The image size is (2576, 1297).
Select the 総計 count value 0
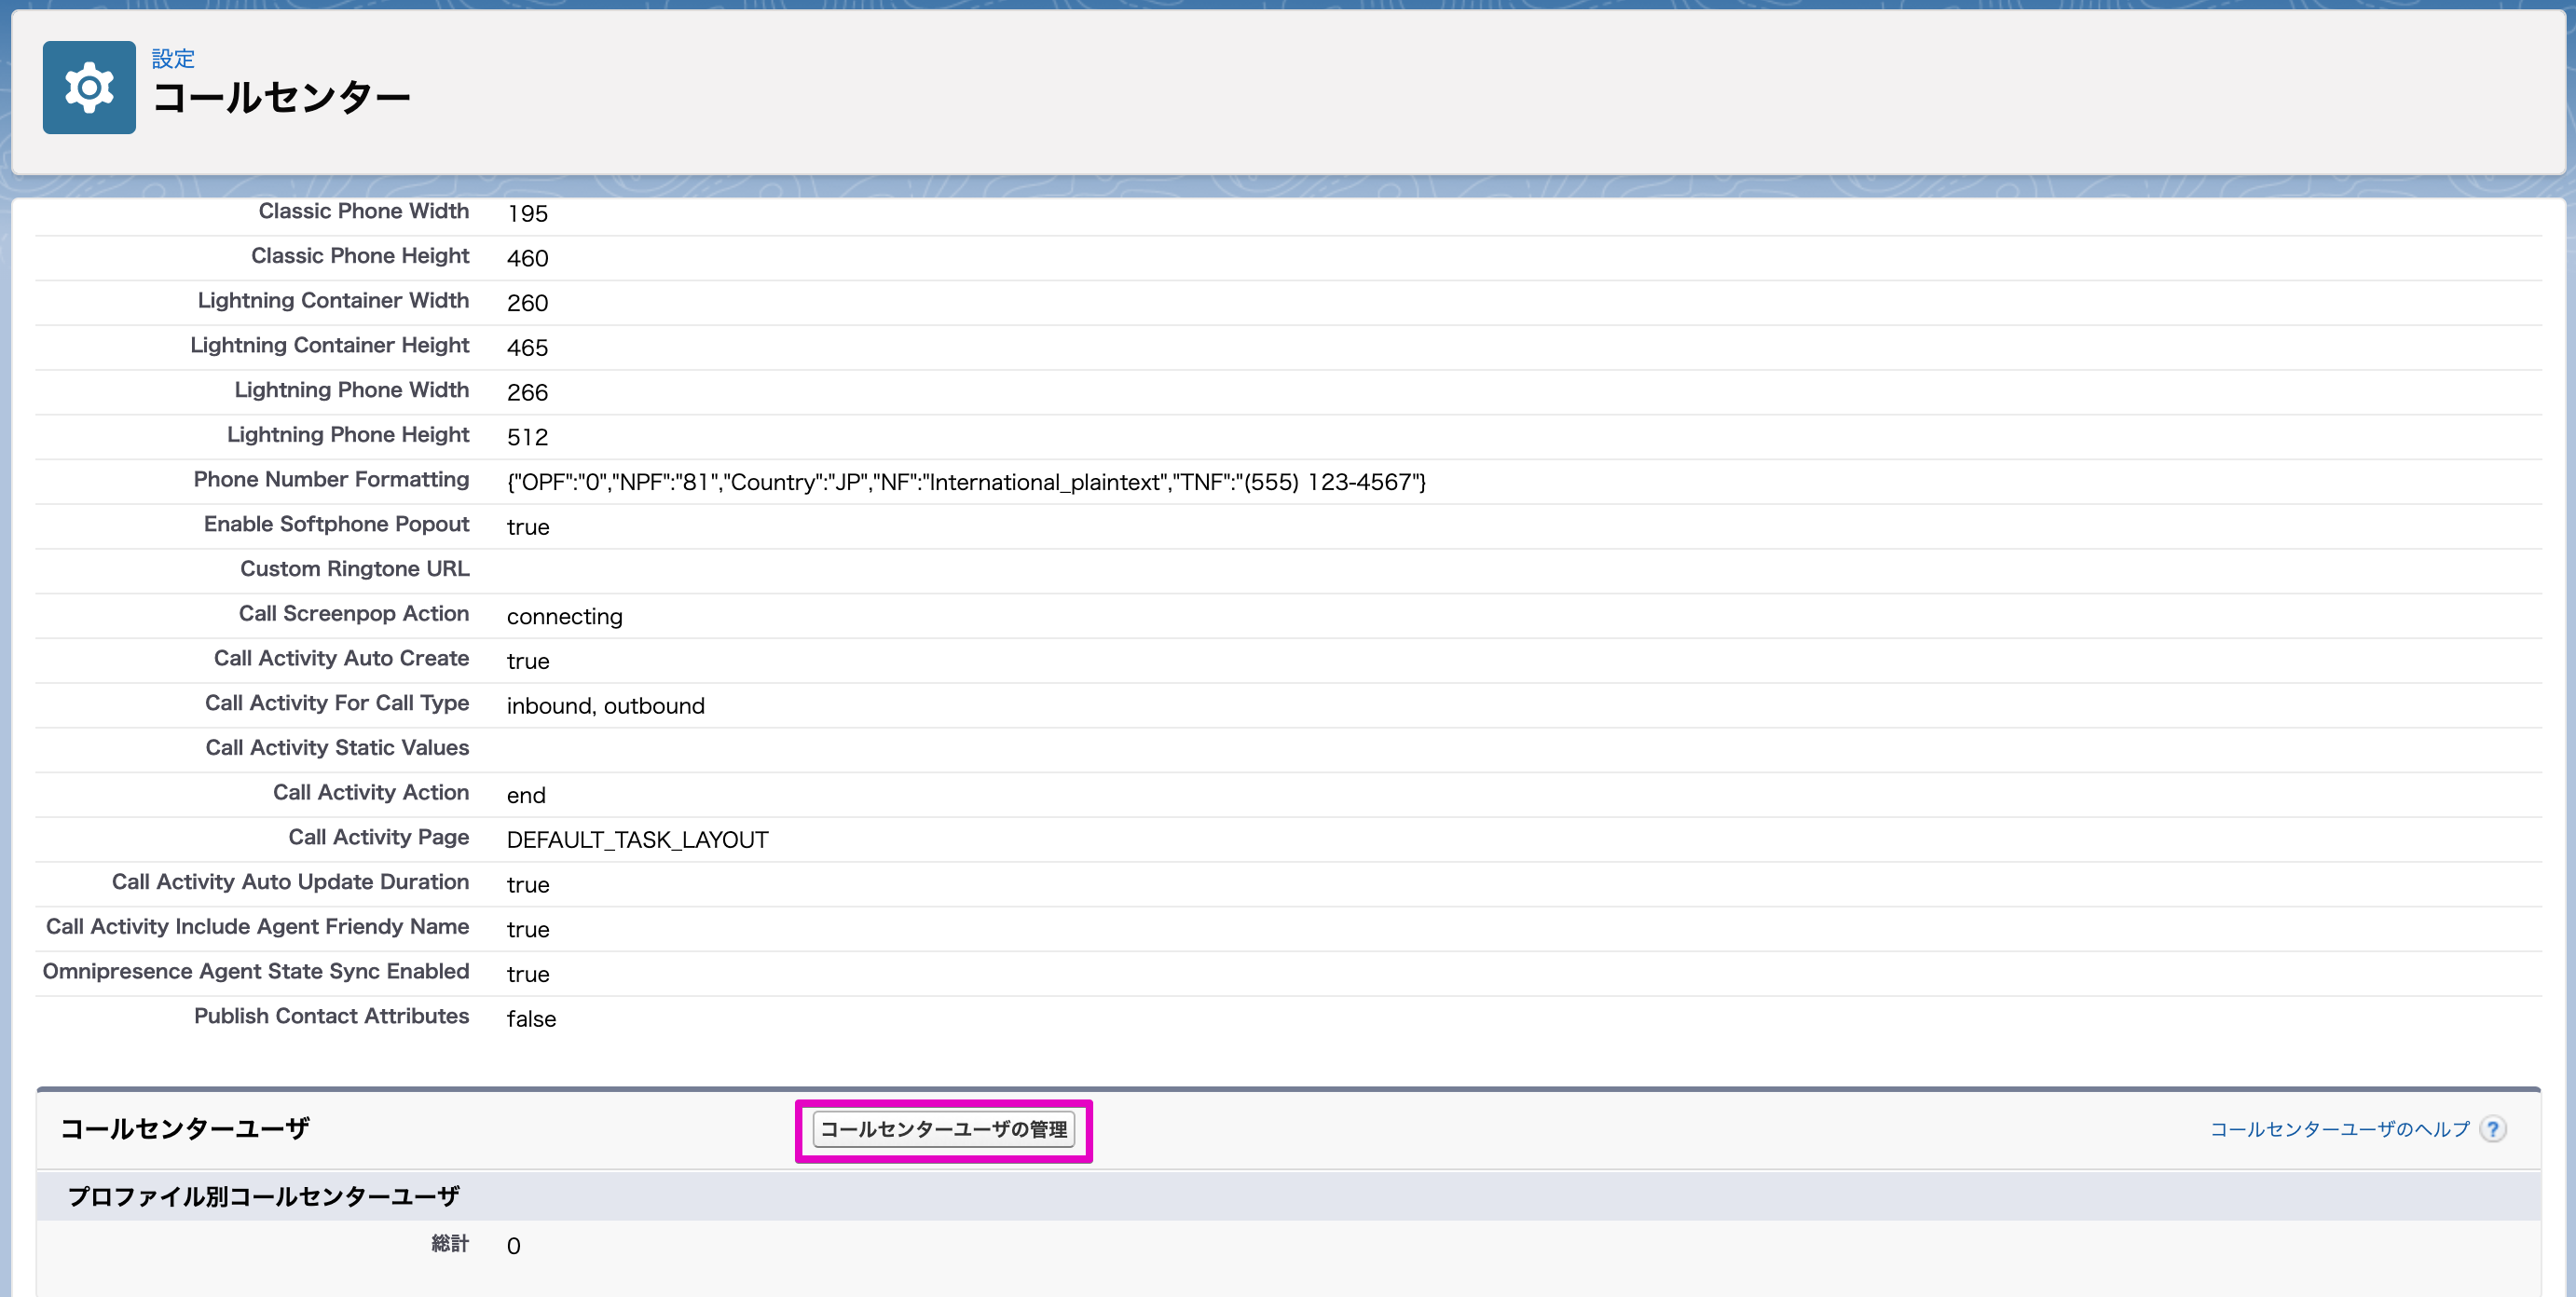pyautogui.click(x=513, y=1246)
